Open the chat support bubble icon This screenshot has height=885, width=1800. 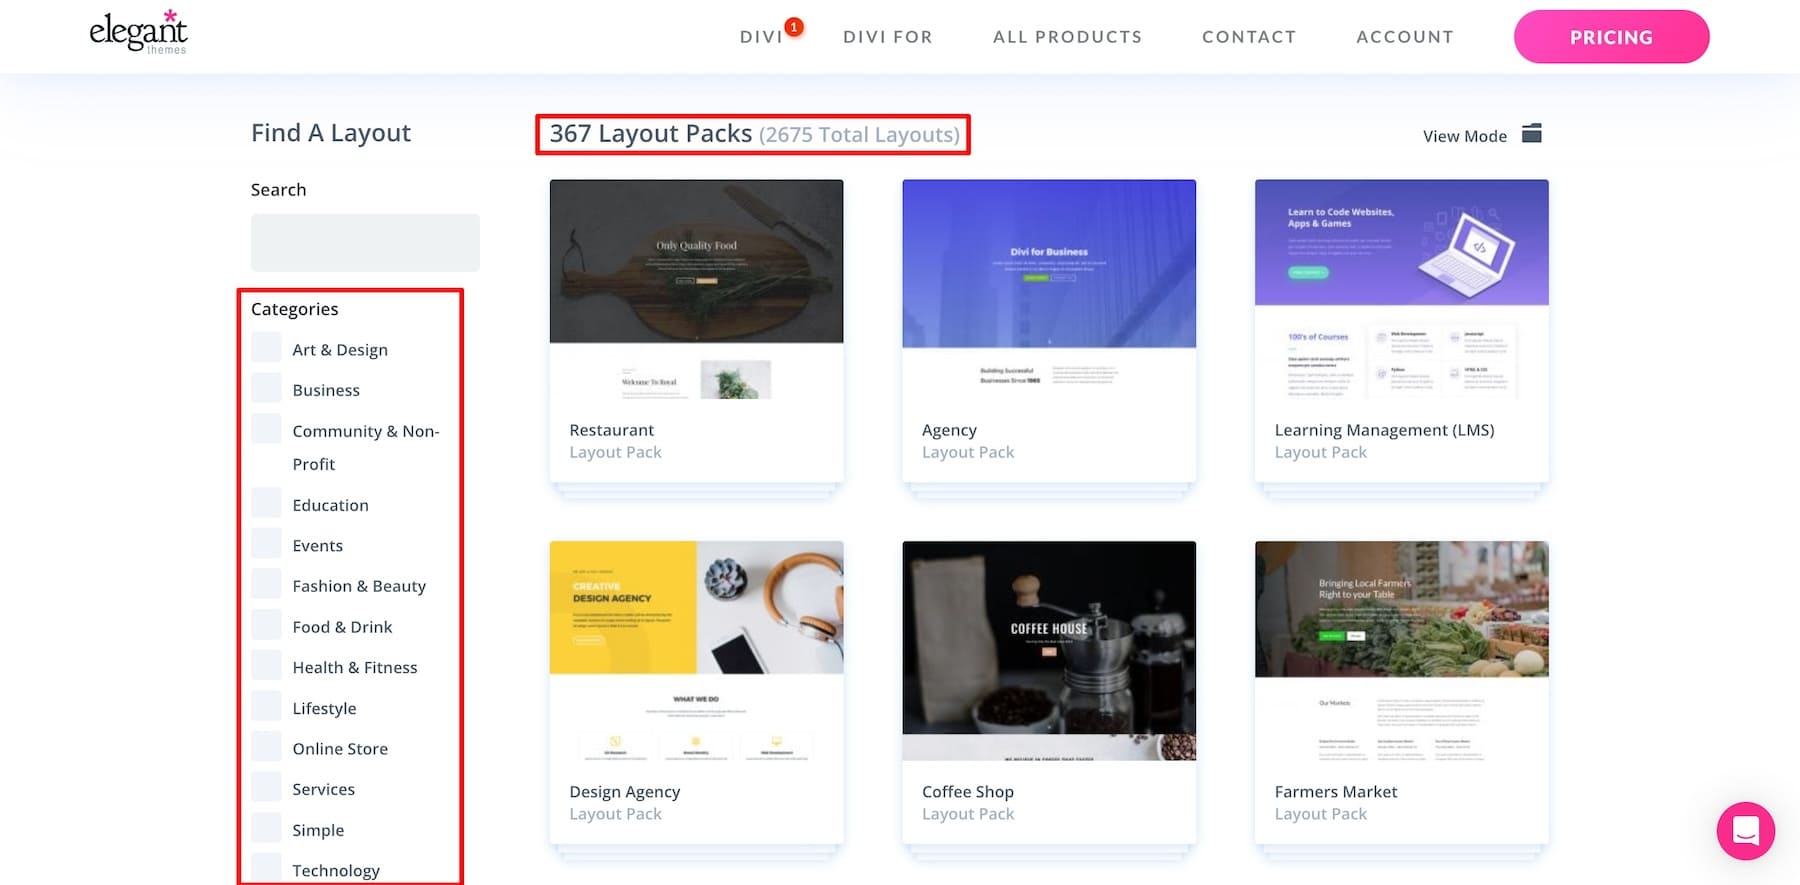(1746, 831)
